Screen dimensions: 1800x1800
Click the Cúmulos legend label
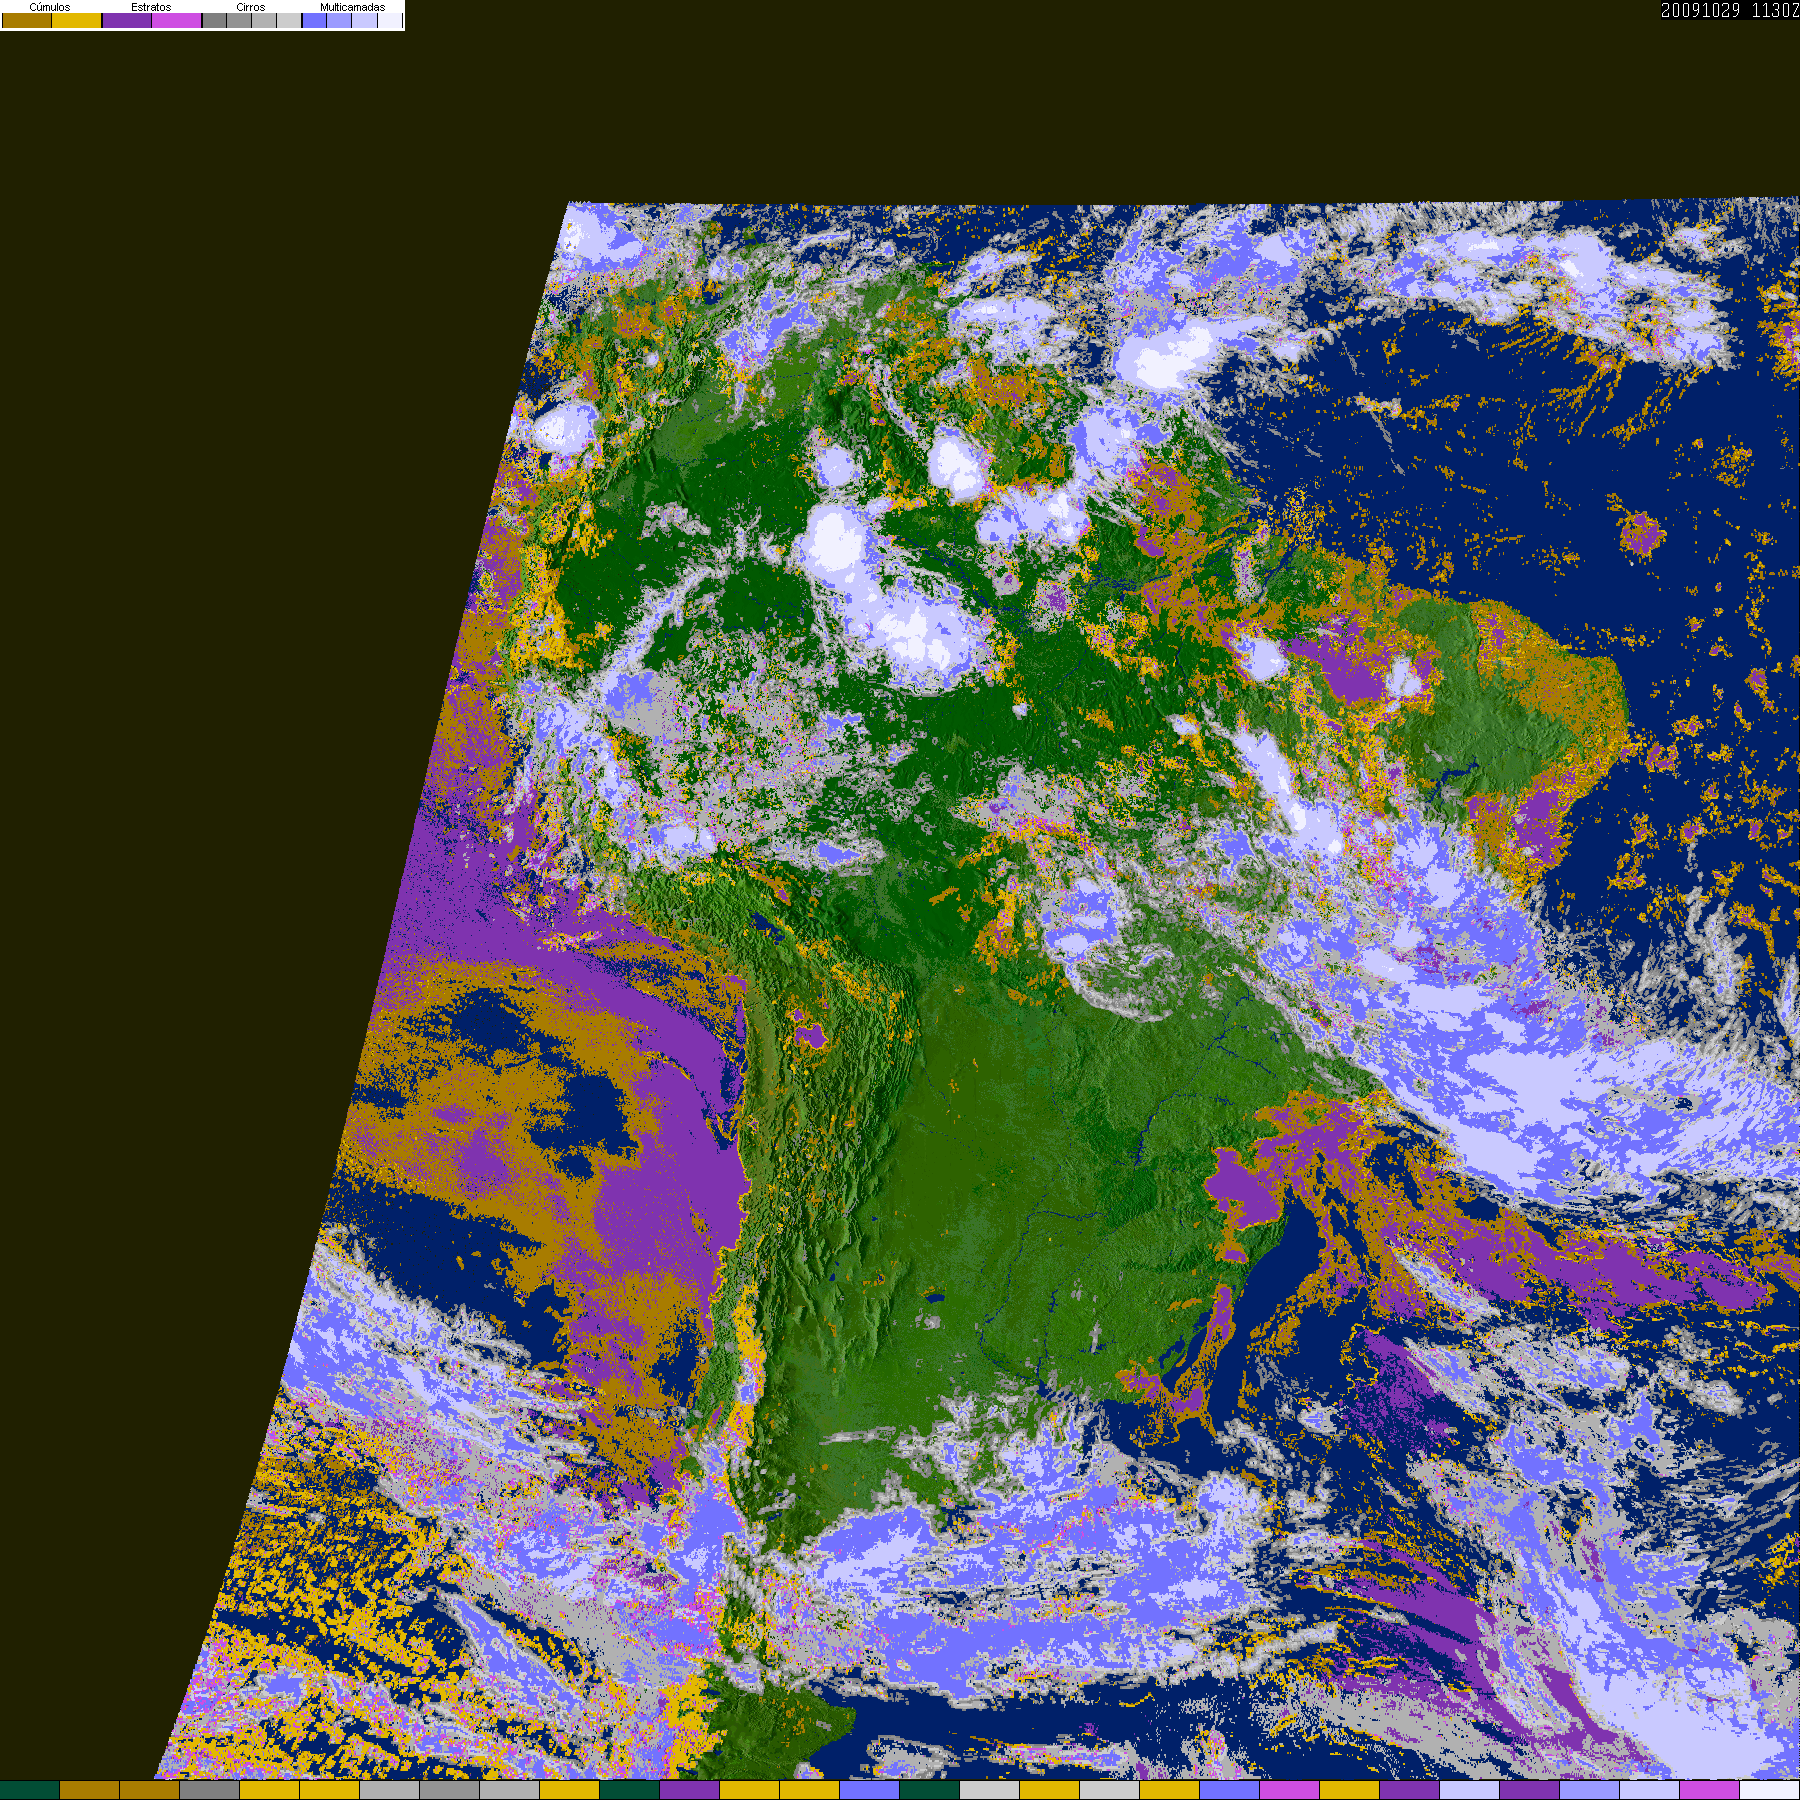pyautogui.click(x=50, y=7)
